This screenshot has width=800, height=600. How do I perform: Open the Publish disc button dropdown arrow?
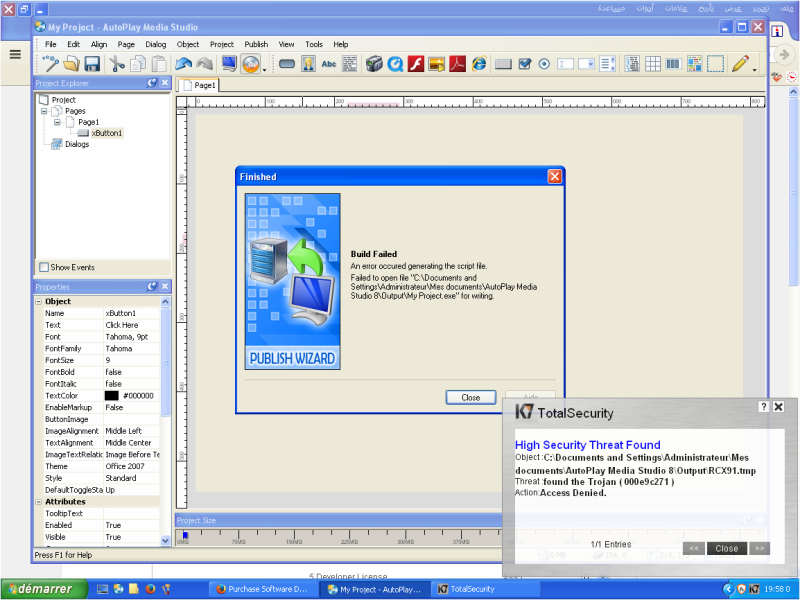click(x=265, y=66)
